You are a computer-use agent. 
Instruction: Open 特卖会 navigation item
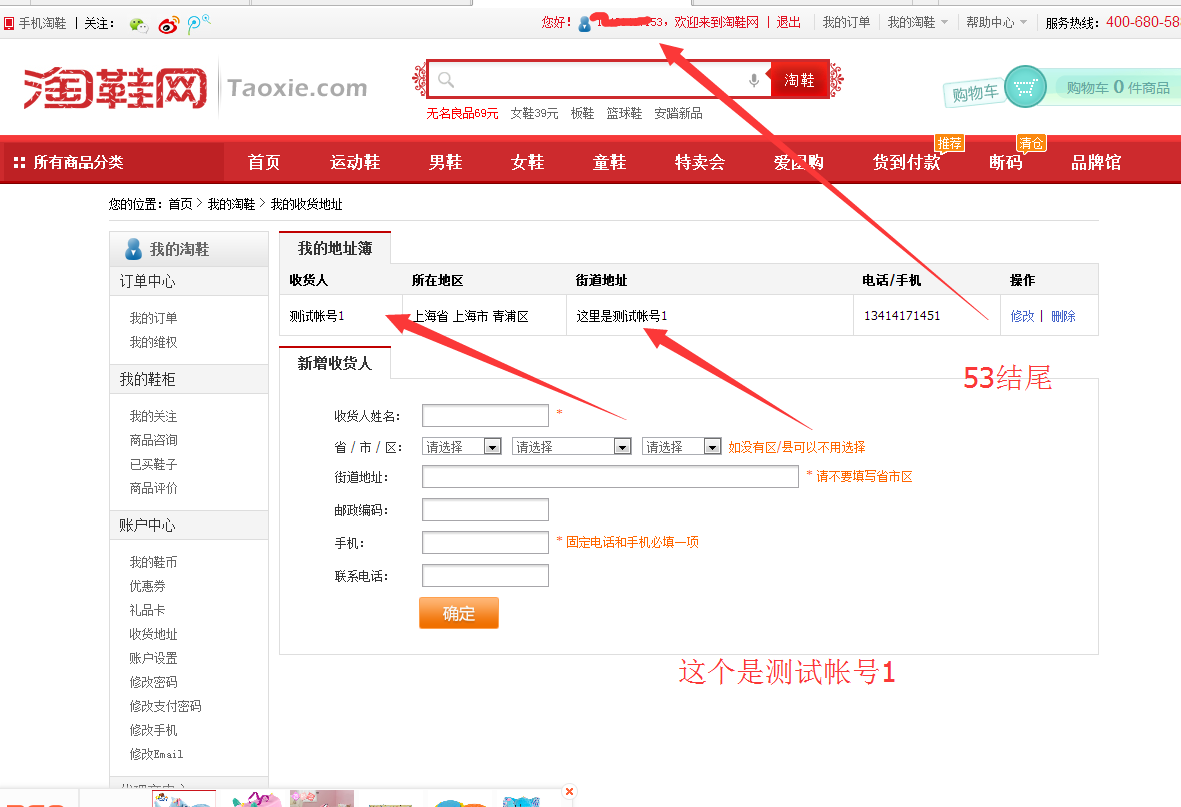coord(700,162)
